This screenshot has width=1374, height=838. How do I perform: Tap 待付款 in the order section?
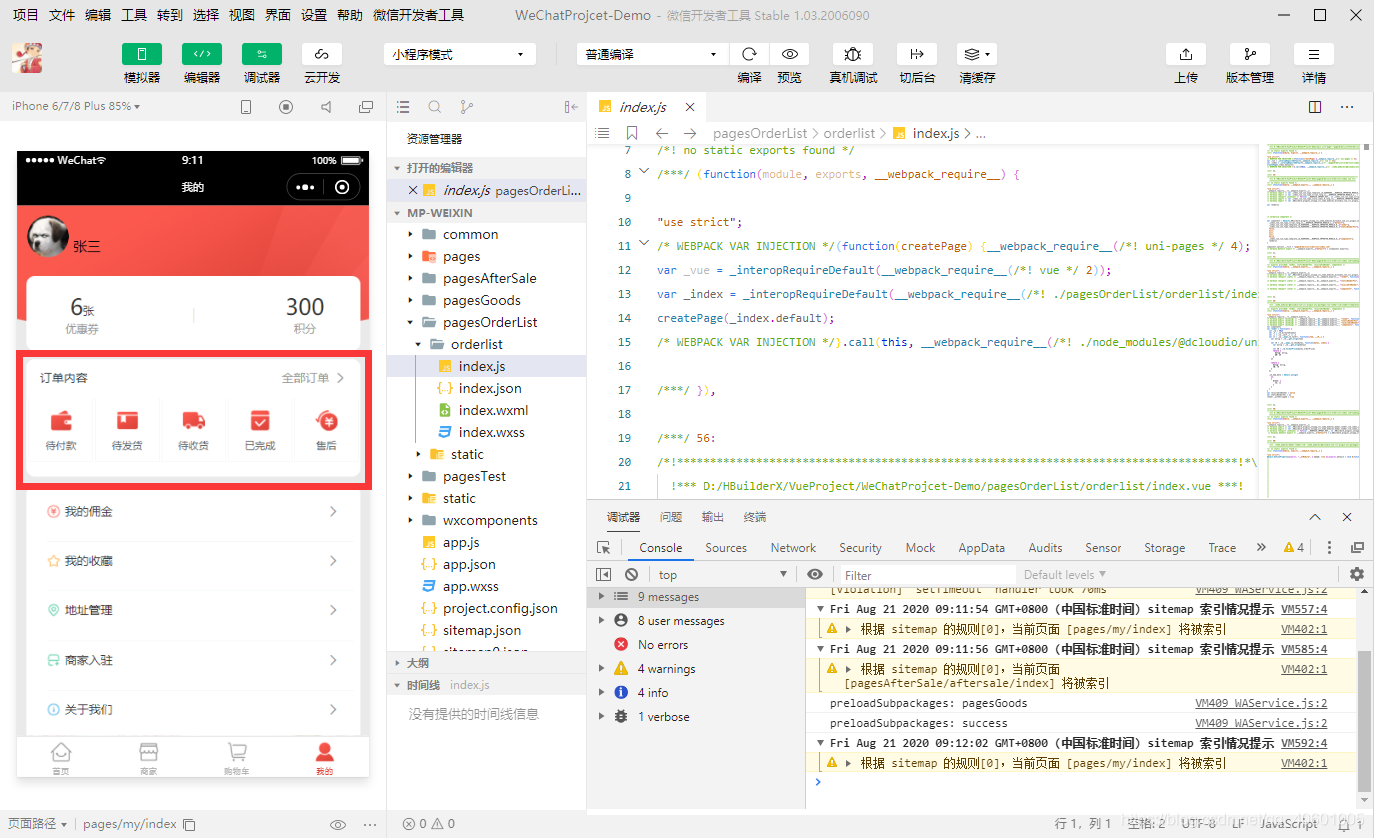(61, 430)
